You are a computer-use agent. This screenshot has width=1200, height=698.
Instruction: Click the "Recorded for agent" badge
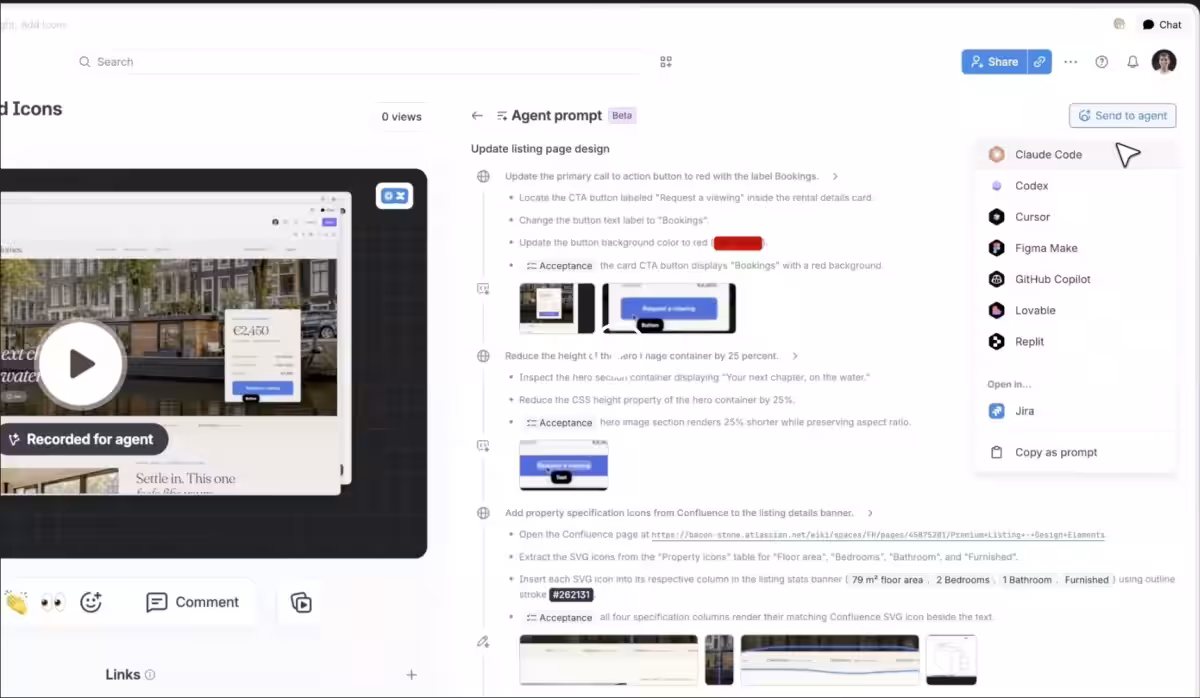83,439
